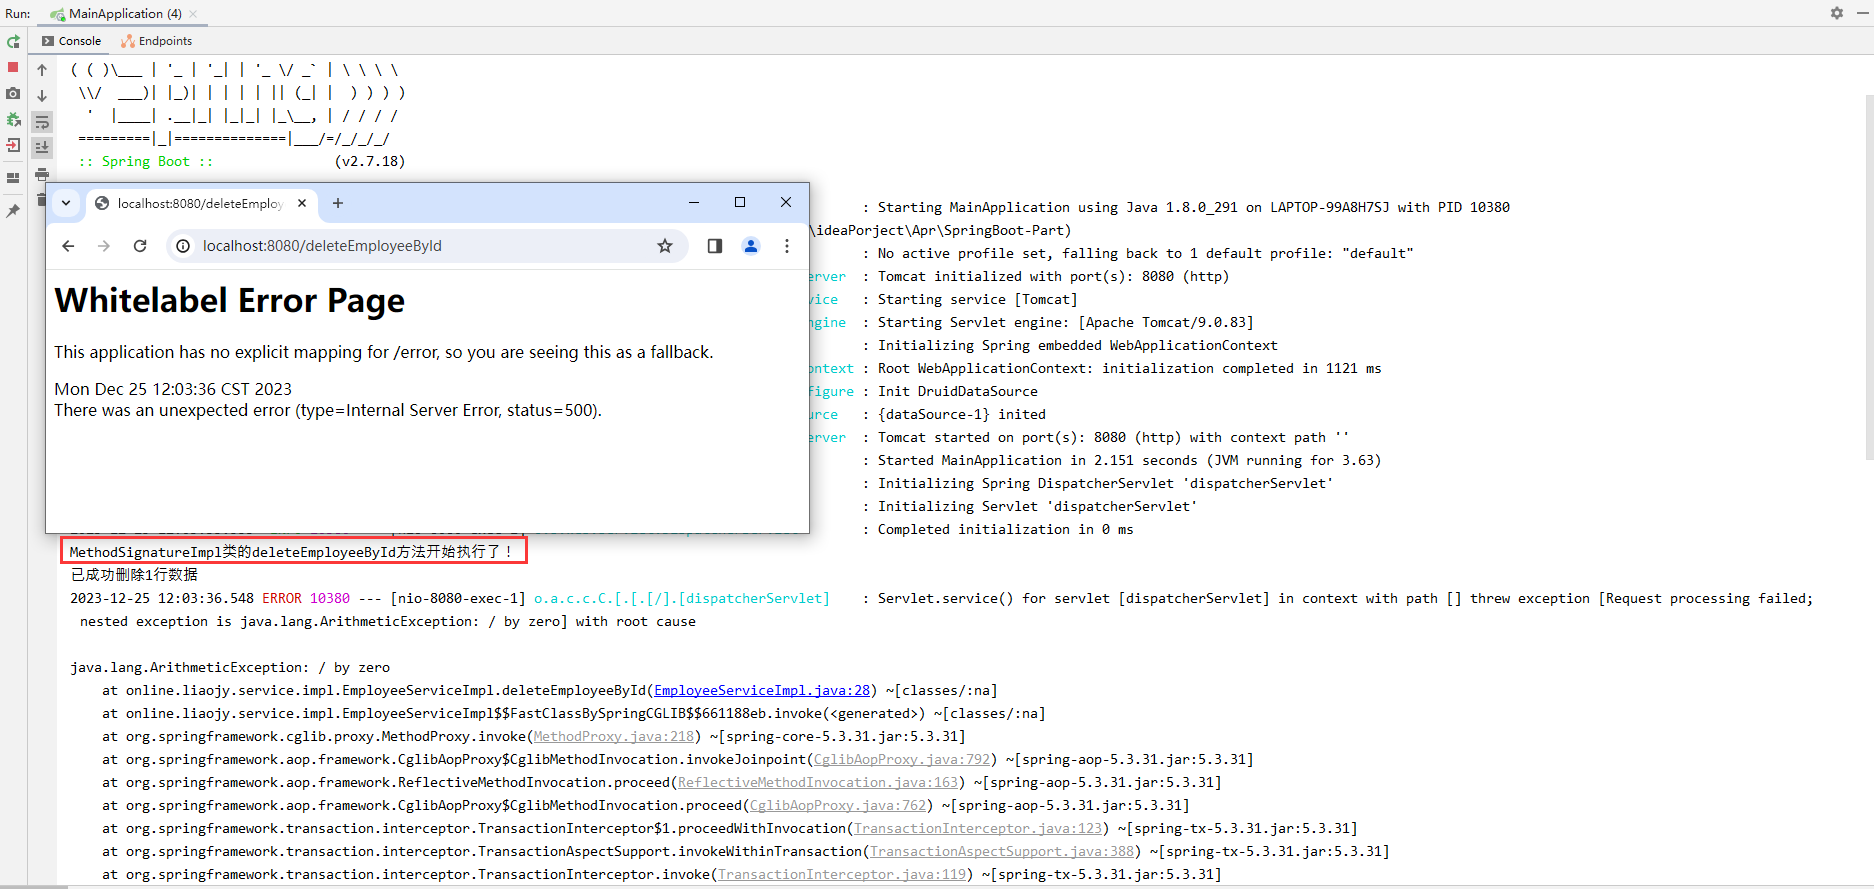Open the MethodProxy.java:218 stack trace link
This screenshot has width=1874, height=889.
tap(613, 736)
